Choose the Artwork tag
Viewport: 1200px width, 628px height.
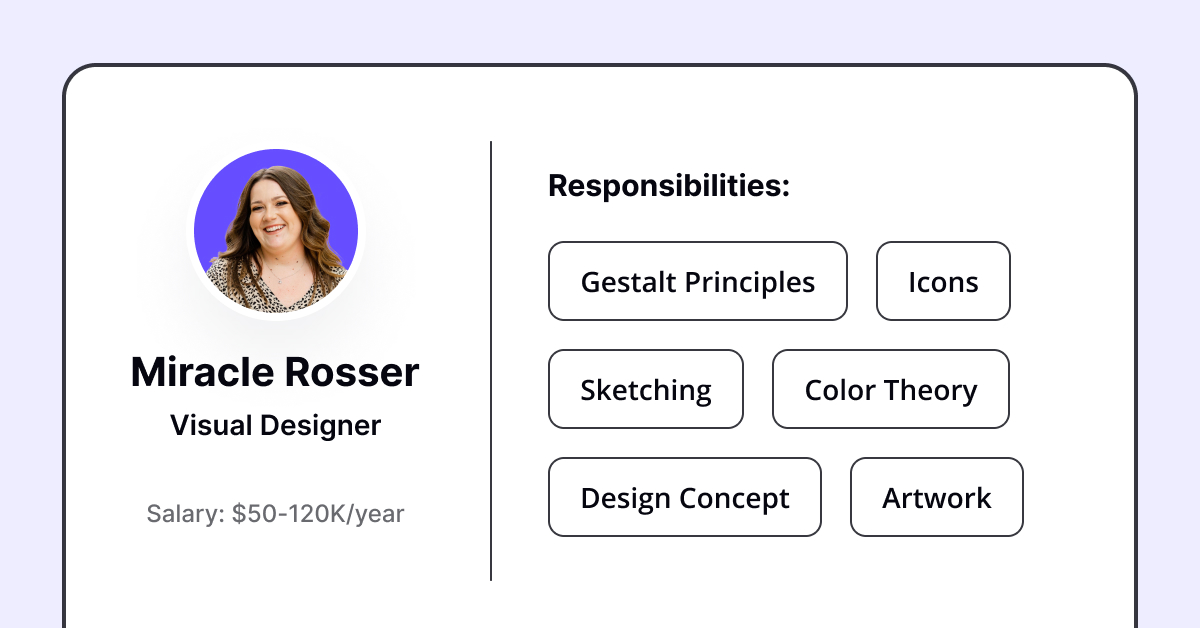[x=937, y=497]
